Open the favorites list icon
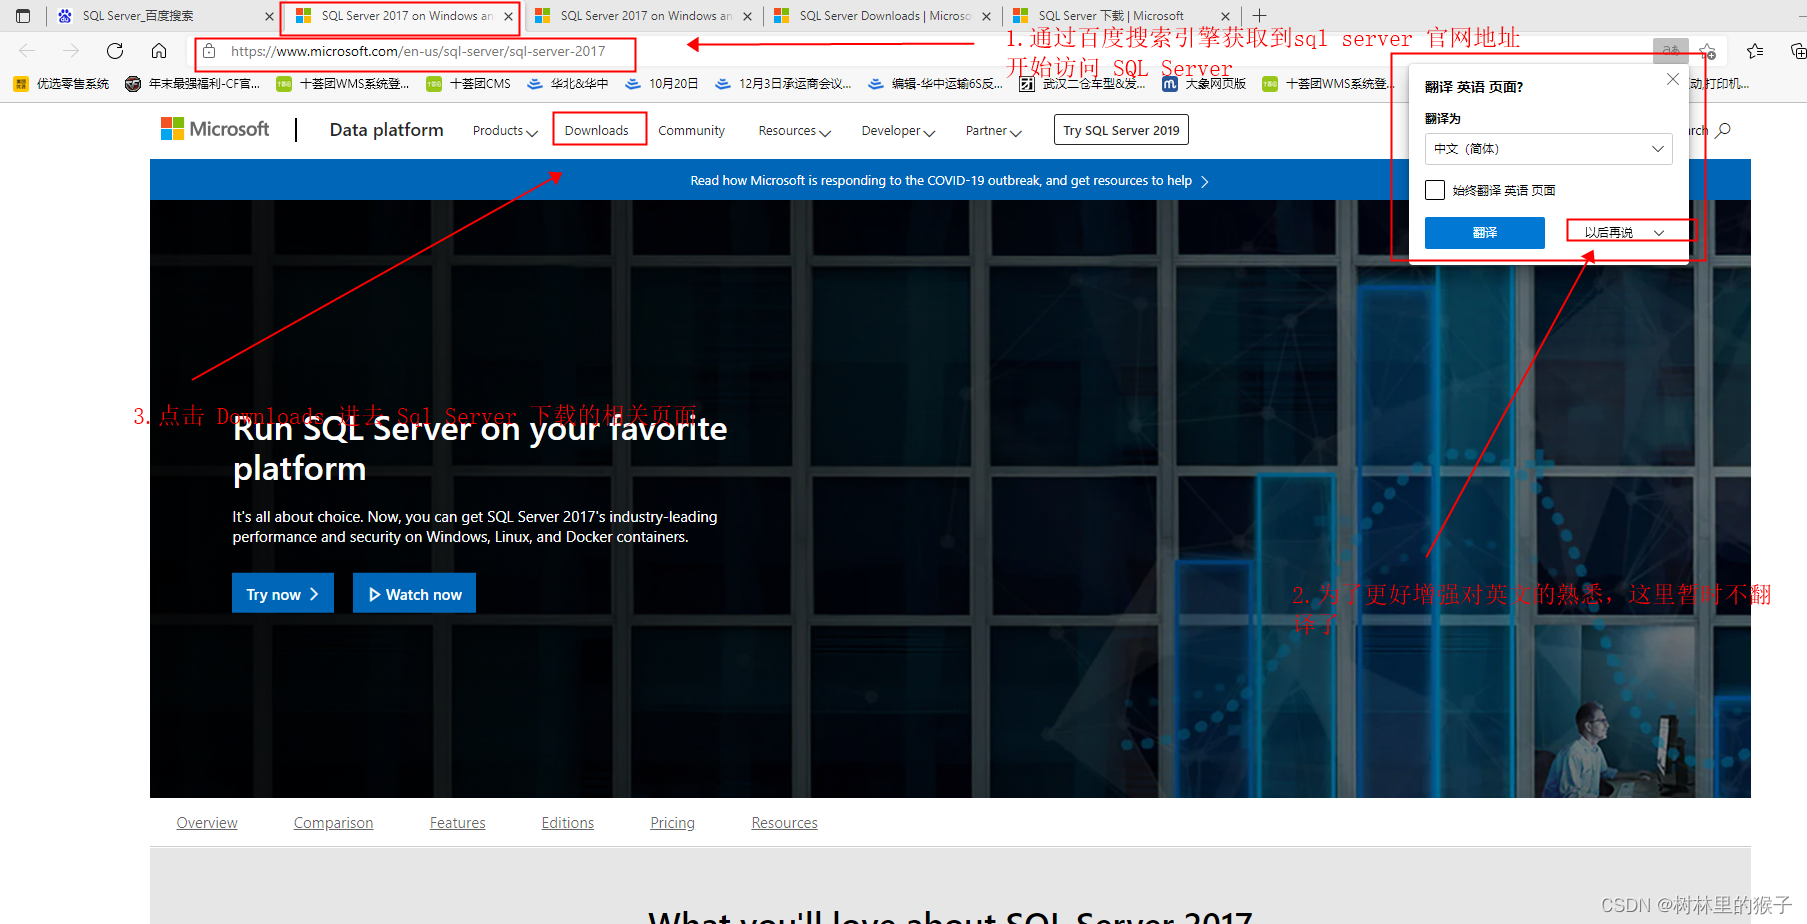1807x924 pixels. [x=1755, y=51]
